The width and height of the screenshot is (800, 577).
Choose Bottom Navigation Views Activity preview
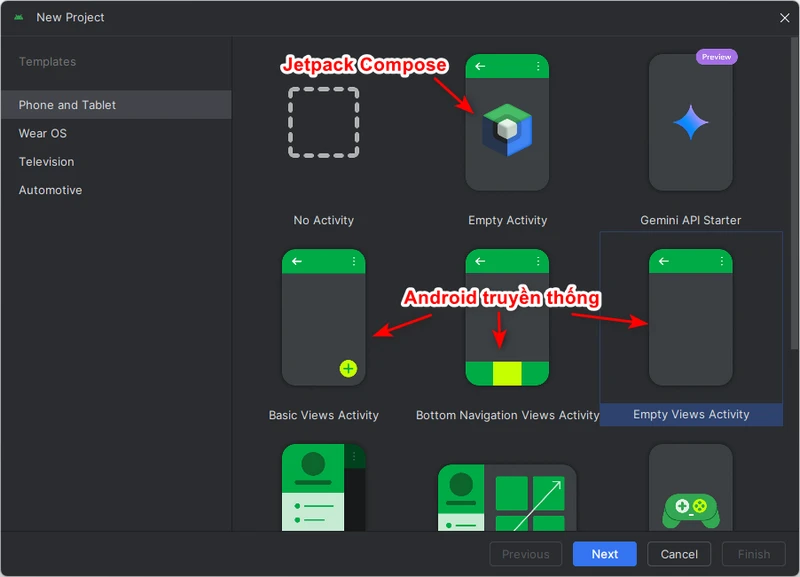click(507, 317)
